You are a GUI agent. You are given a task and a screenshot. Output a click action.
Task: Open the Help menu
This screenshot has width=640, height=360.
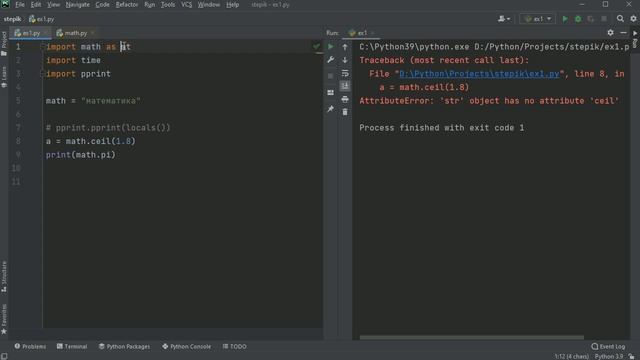pyautogui.click(x=233, y=5)
